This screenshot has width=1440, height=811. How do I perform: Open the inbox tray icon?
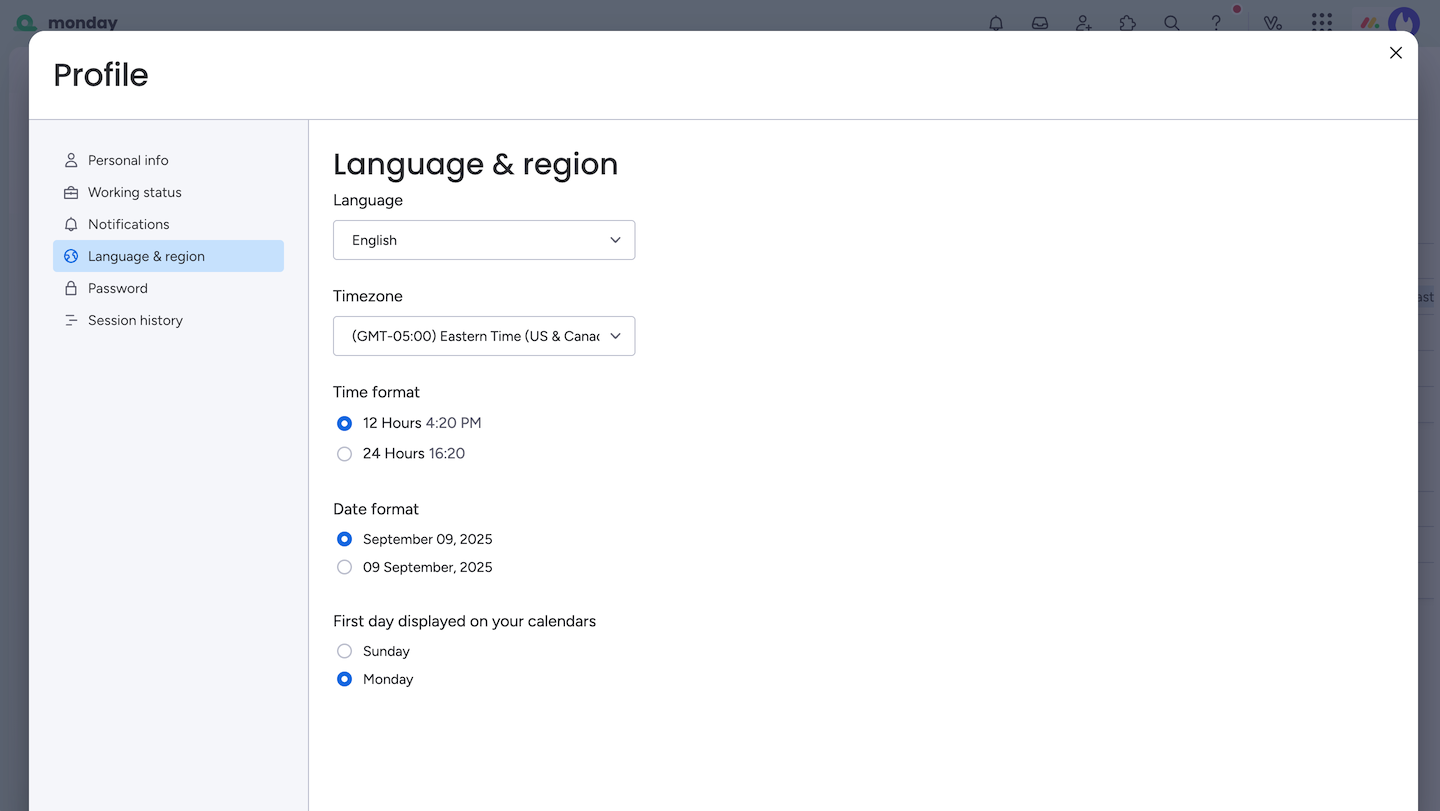(1040, 23)
